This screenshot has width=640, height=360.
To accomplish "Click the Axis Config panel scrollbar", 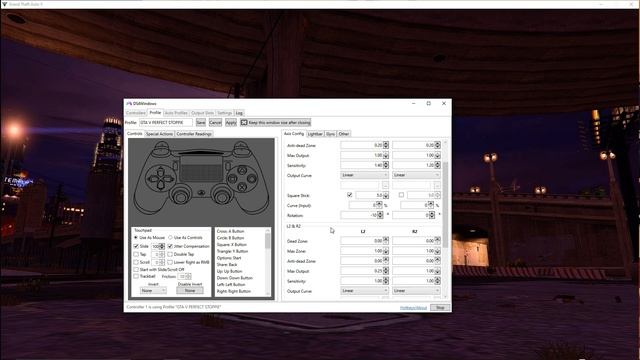I will coord(445,204).
